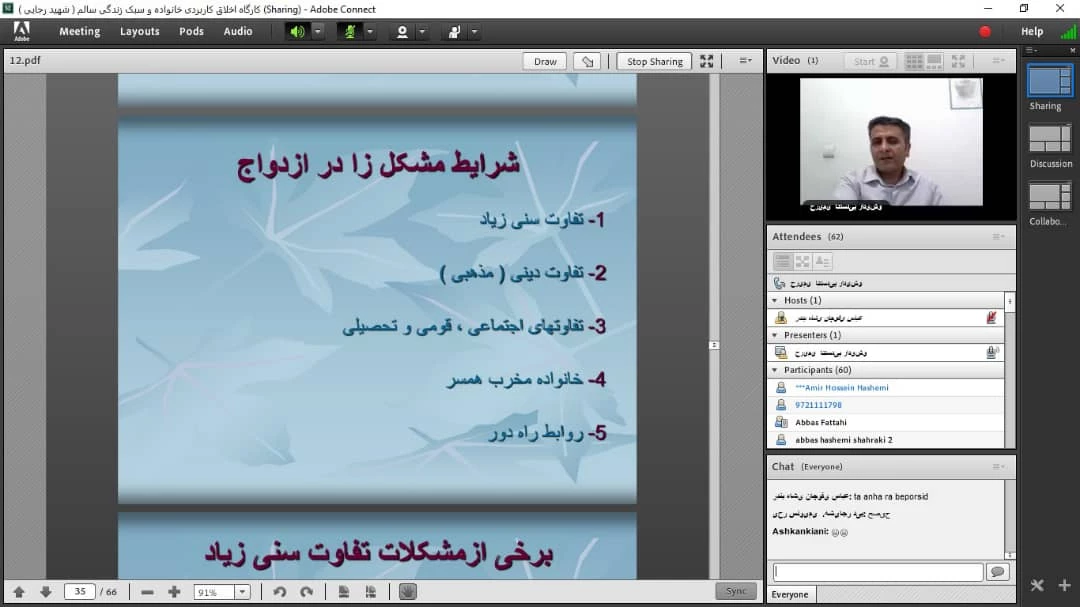Toggle the green microphone button
The height and width of the screenshot is (607, 1080).
pos(350,31)
